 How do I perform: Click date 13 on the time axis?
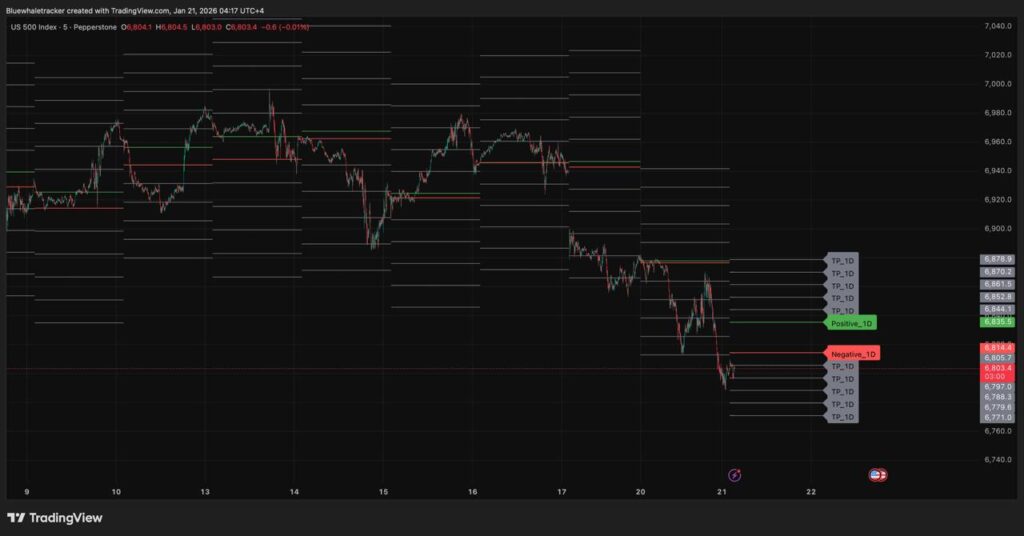pyautogui.click(x=206, y=492)
